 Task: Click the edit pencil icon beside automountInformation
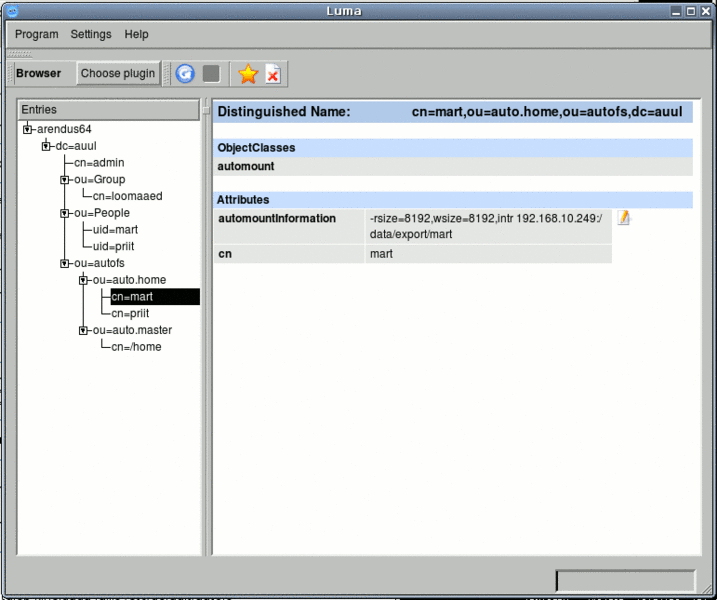coord(624,218)
